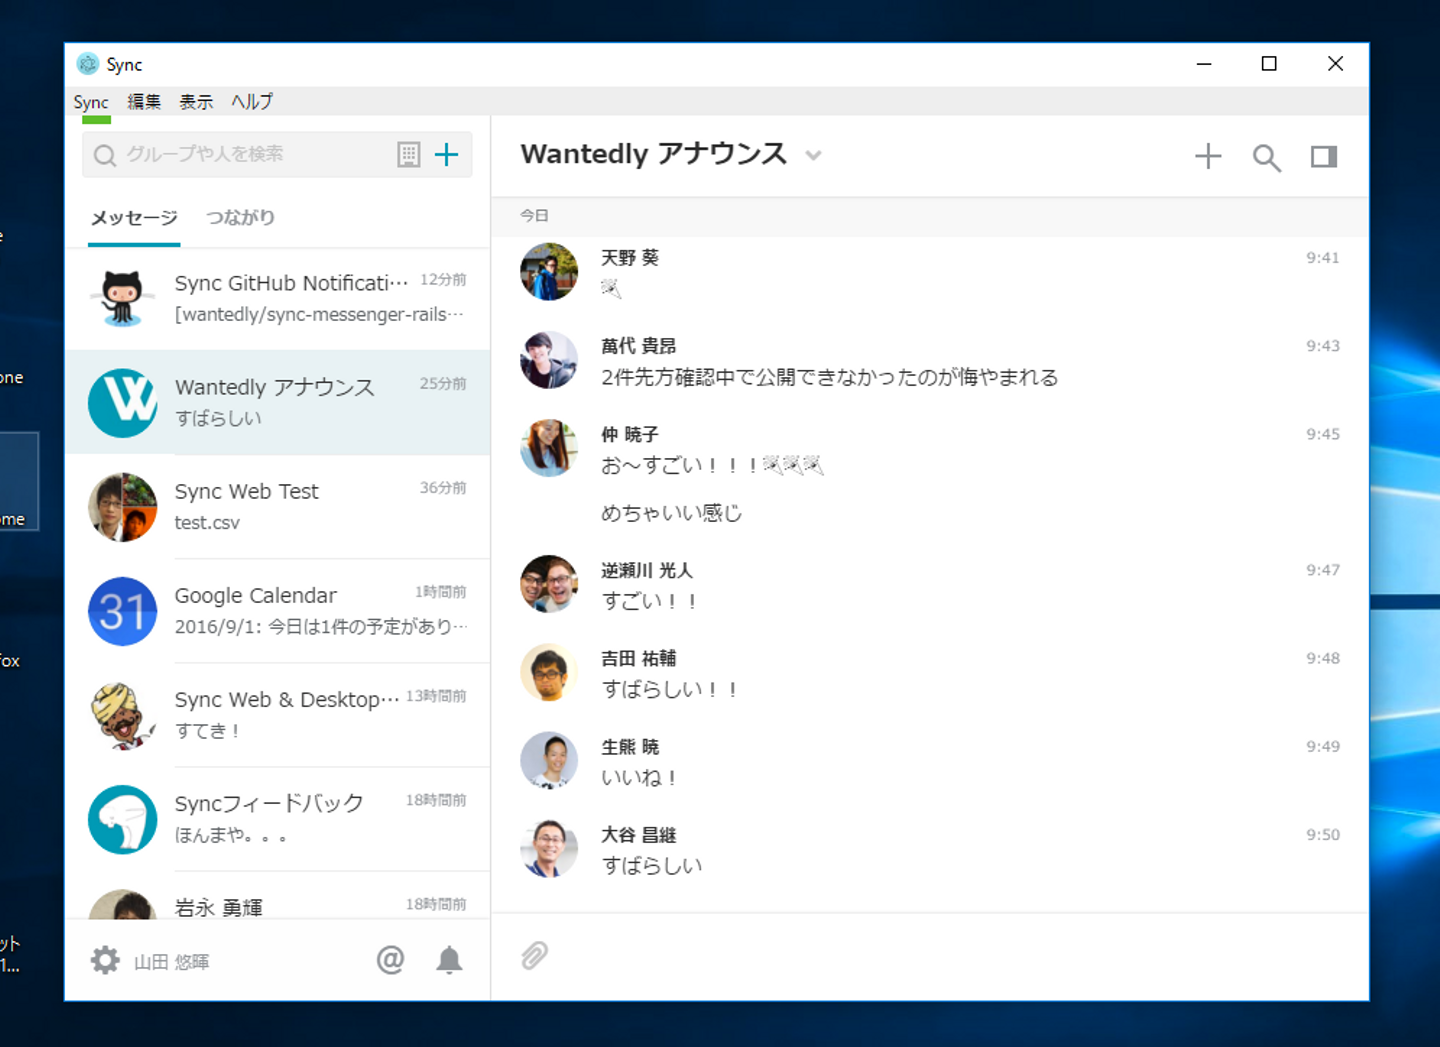
Task: Click 大谷 昌継's profile avatar
Action: coord(549,848)
